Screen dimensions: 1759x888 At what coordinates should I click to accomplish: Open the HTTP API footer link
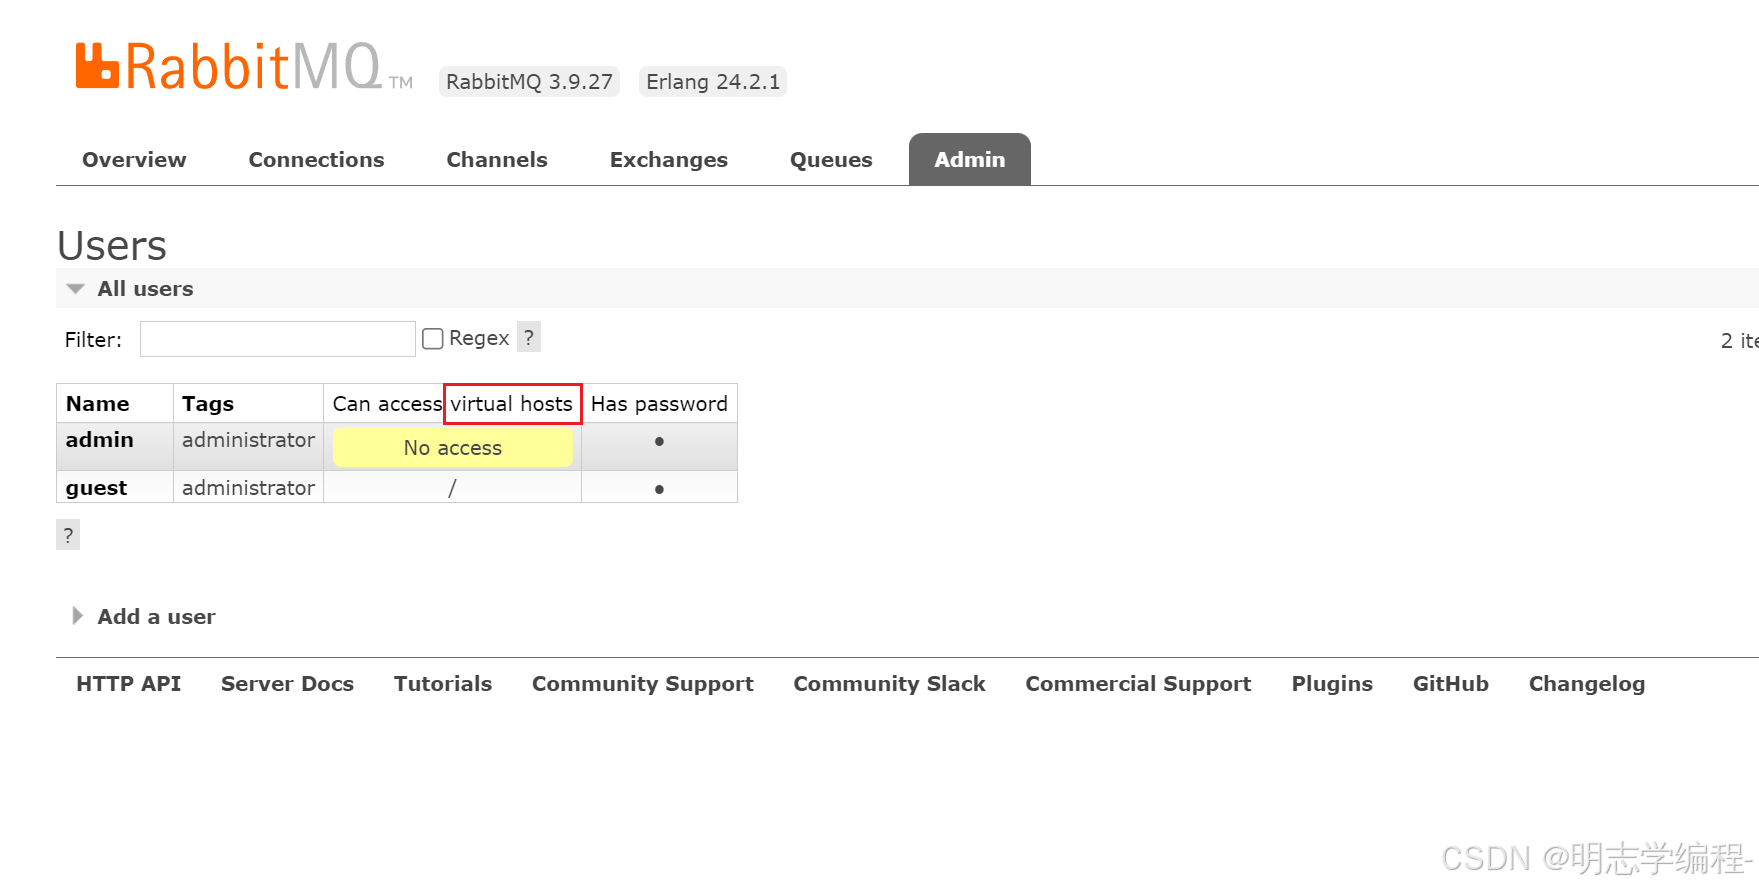click(x=129, y=684)
